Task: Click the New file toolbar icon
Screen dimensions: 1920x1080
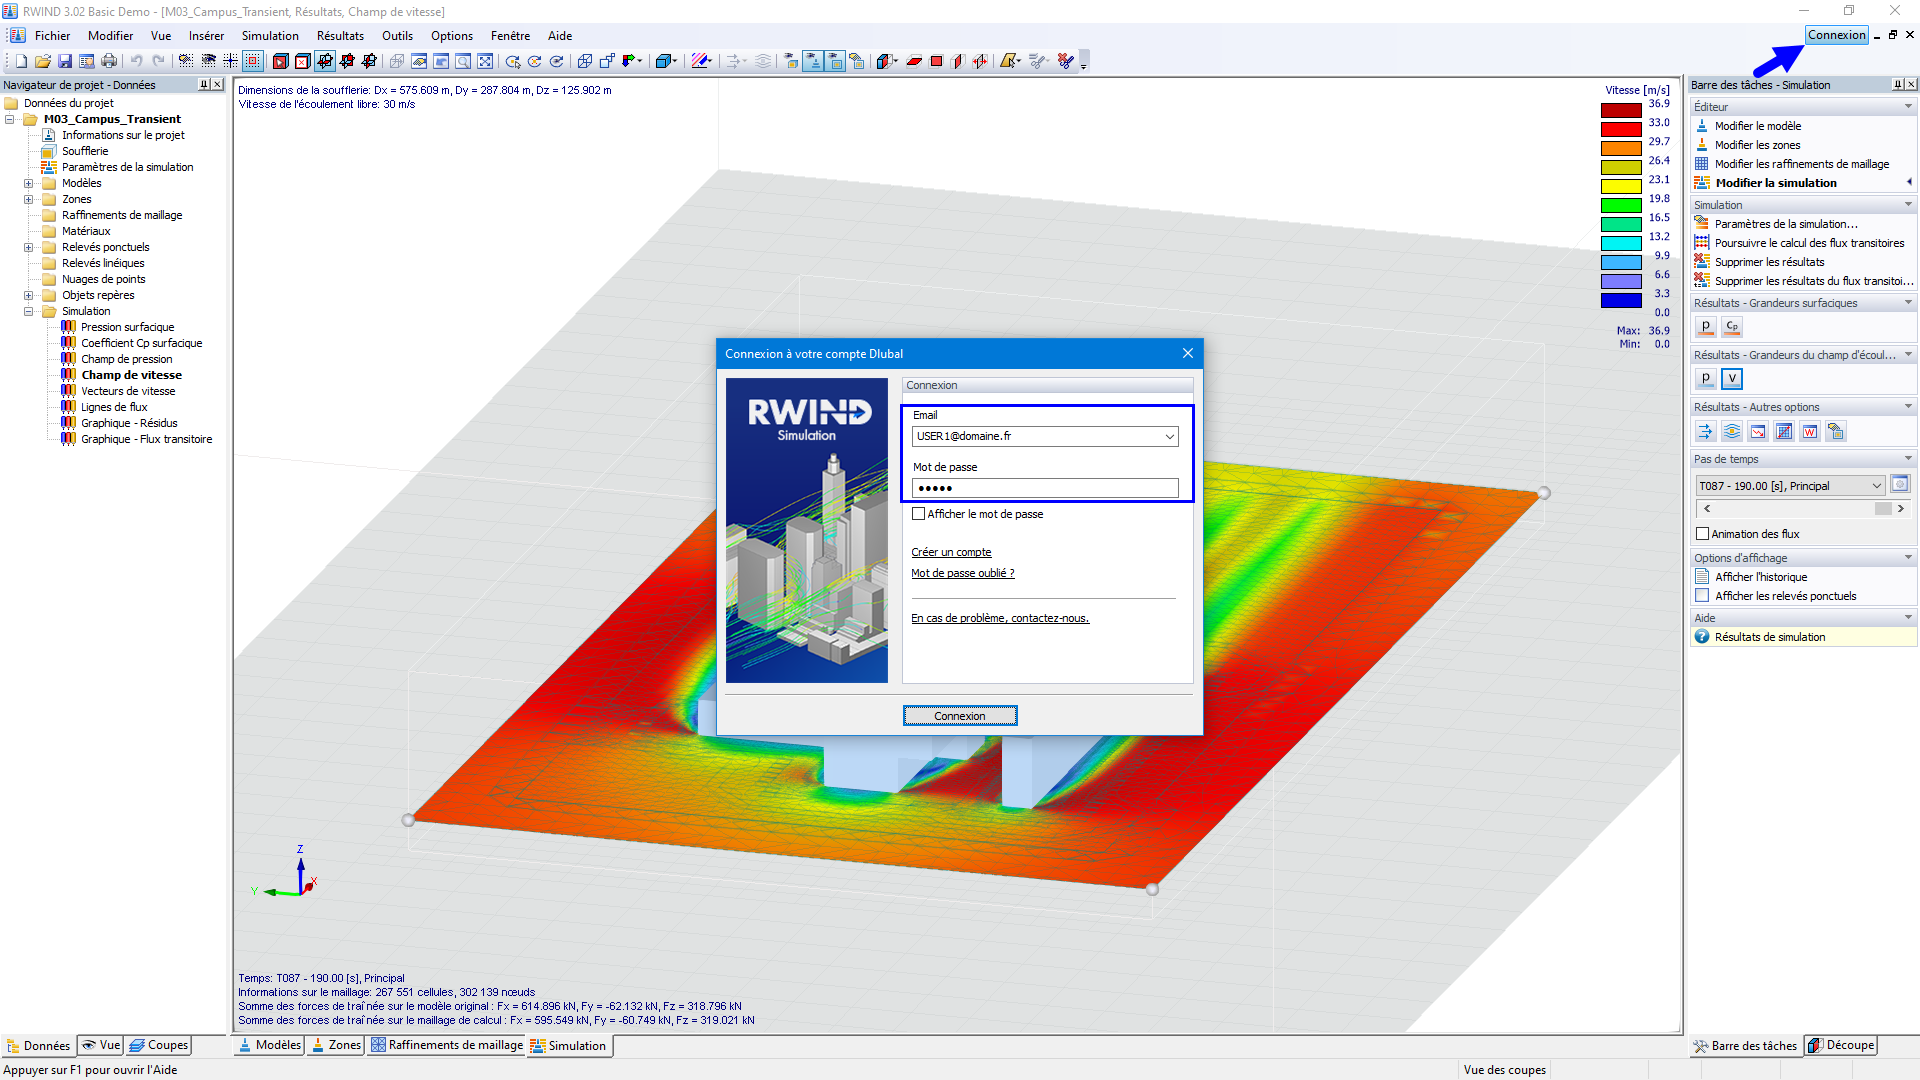Action: pyautogui.click(x=21, y=61)
